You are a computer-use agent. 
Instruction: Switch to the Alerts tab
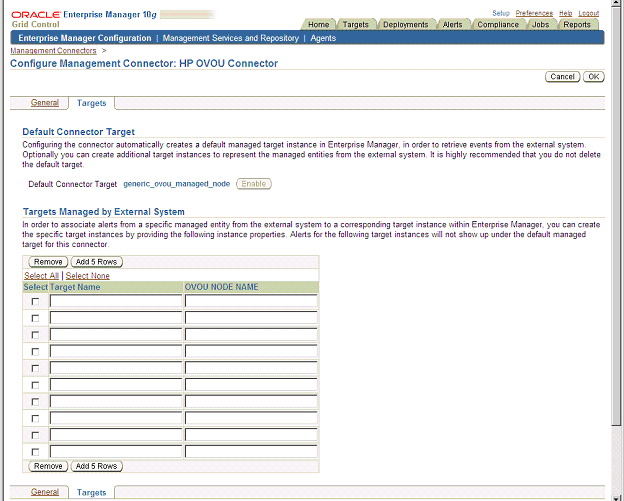(x=452, y=24)
